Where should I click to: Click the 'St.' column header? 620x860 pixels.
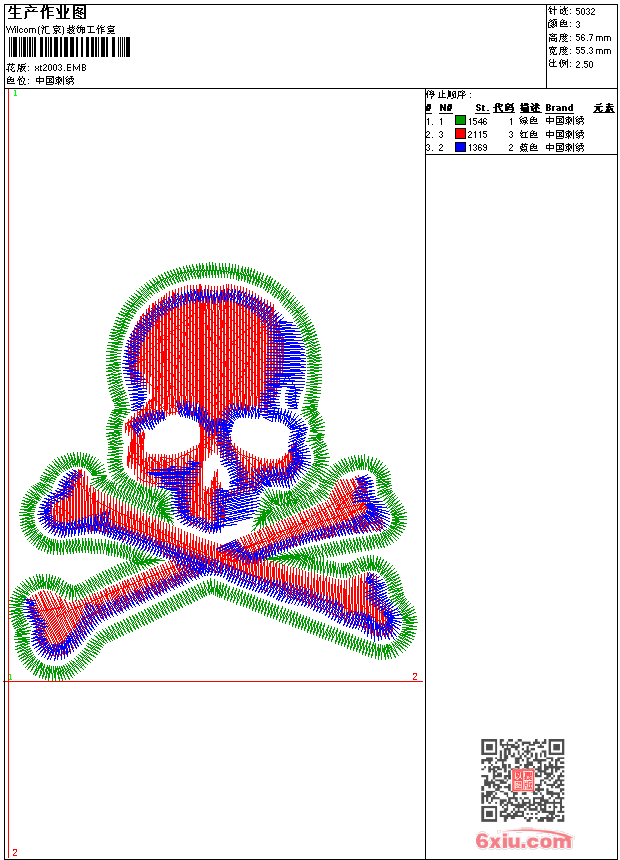pos(482,108)
